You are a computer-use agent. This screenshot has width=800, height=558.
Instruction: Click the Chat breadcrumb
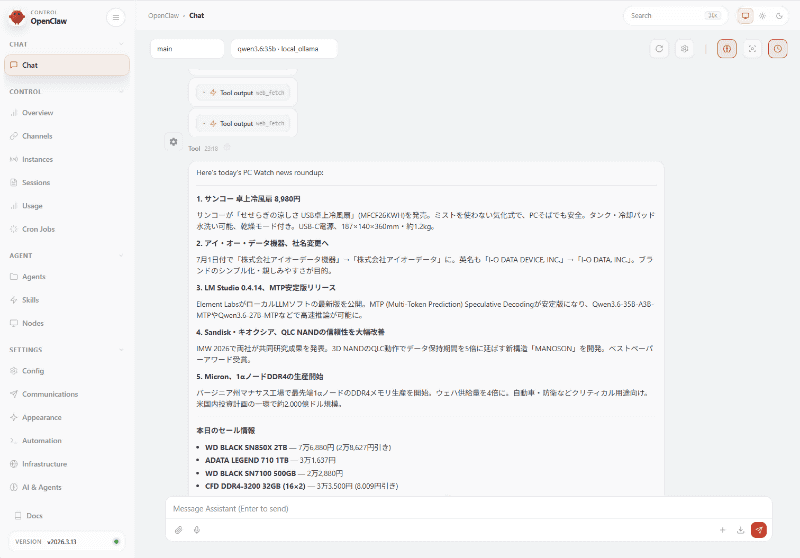click(196, 16)
